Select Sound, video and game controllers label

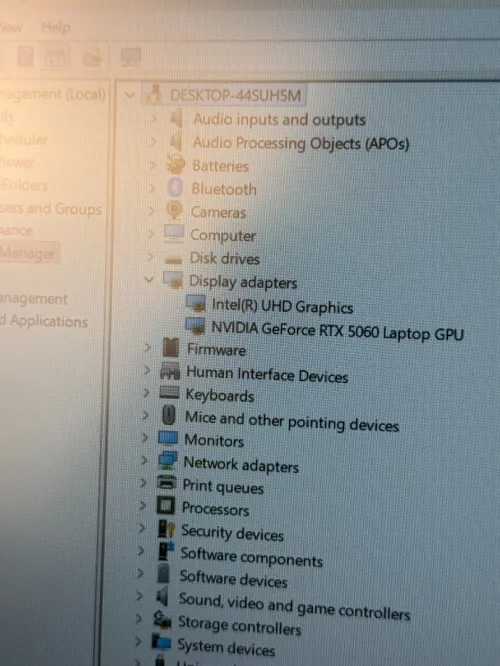pos(294,606)
